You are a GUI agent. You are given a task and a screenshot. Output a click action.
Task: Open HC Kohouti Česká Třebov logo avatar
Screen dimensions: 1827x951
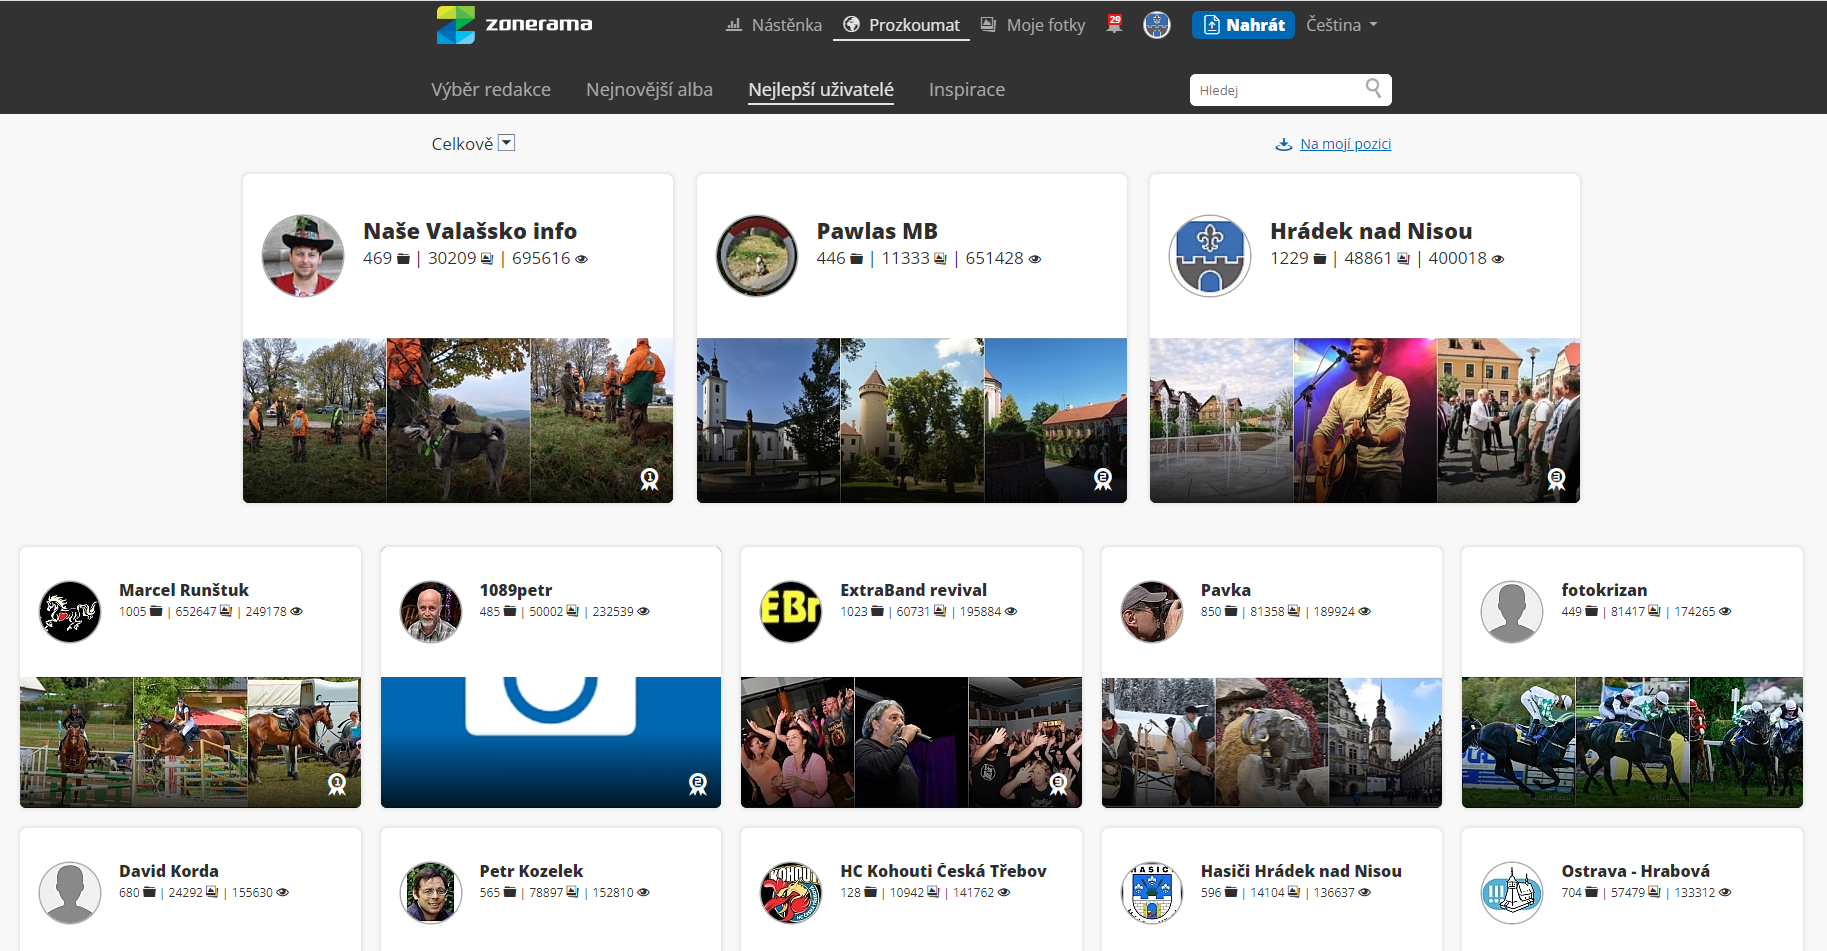(791, 892)
